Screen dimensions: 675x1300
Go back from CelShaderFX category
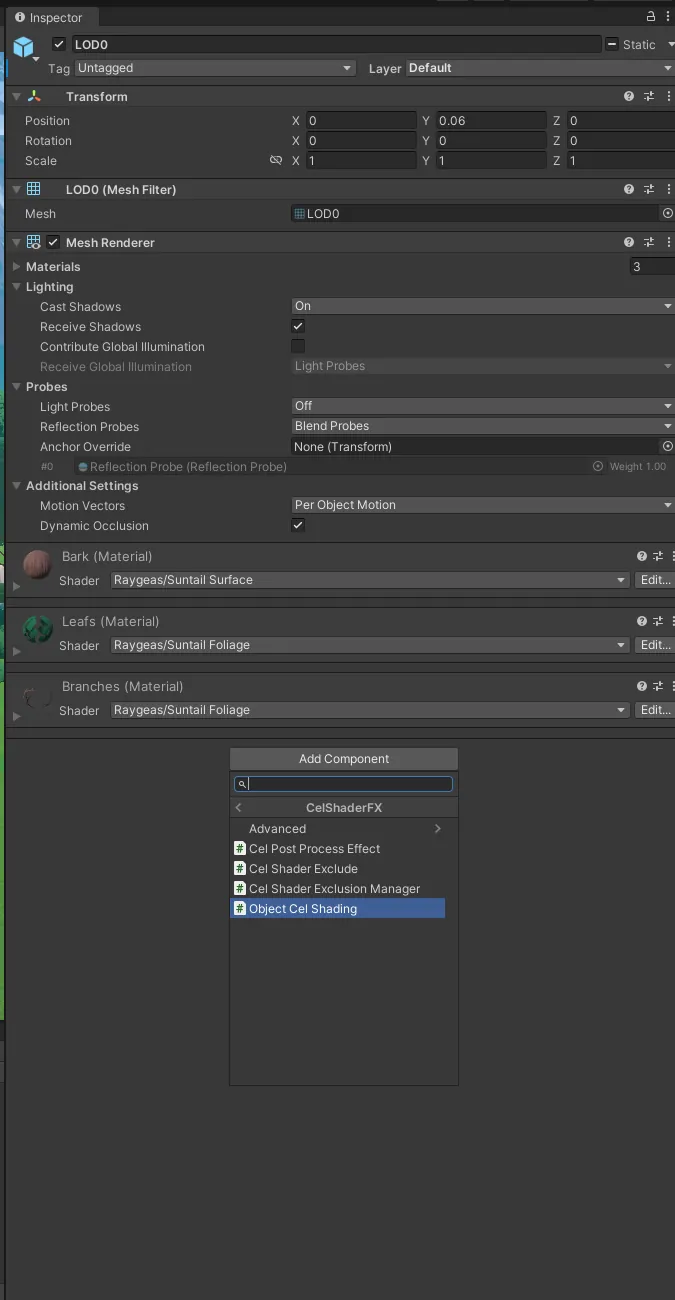[239, 807]
